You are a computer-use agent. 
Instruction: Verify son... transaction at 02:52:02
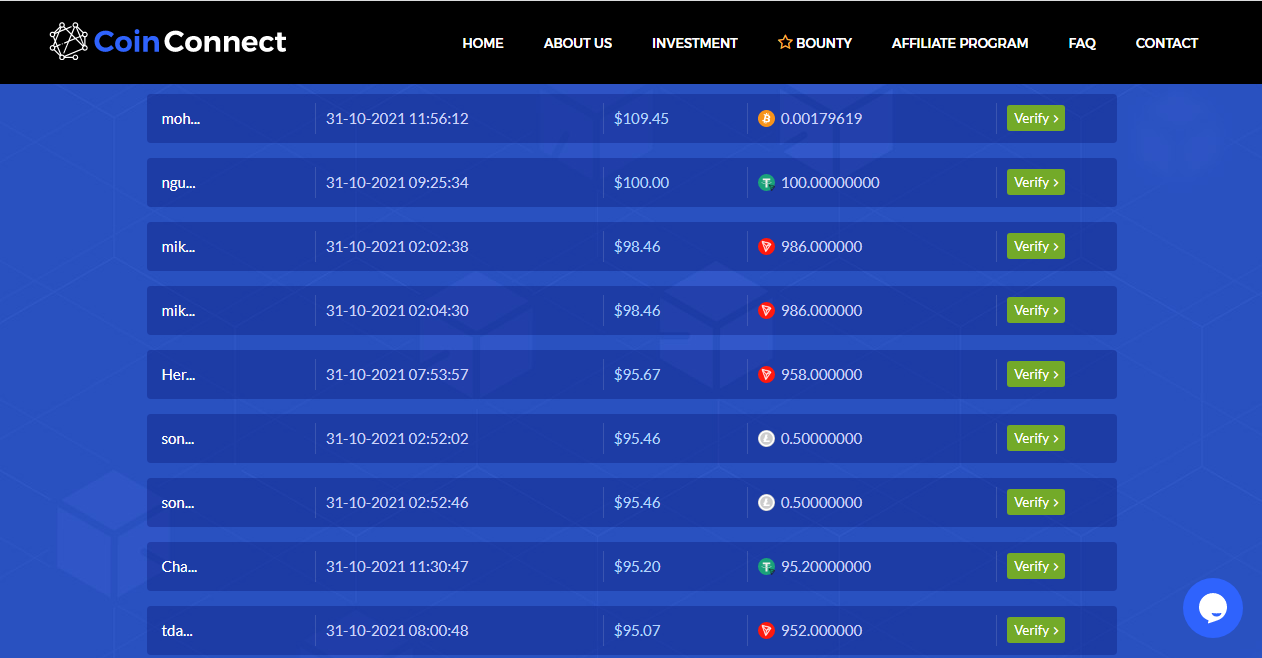tap(1036, 438)
